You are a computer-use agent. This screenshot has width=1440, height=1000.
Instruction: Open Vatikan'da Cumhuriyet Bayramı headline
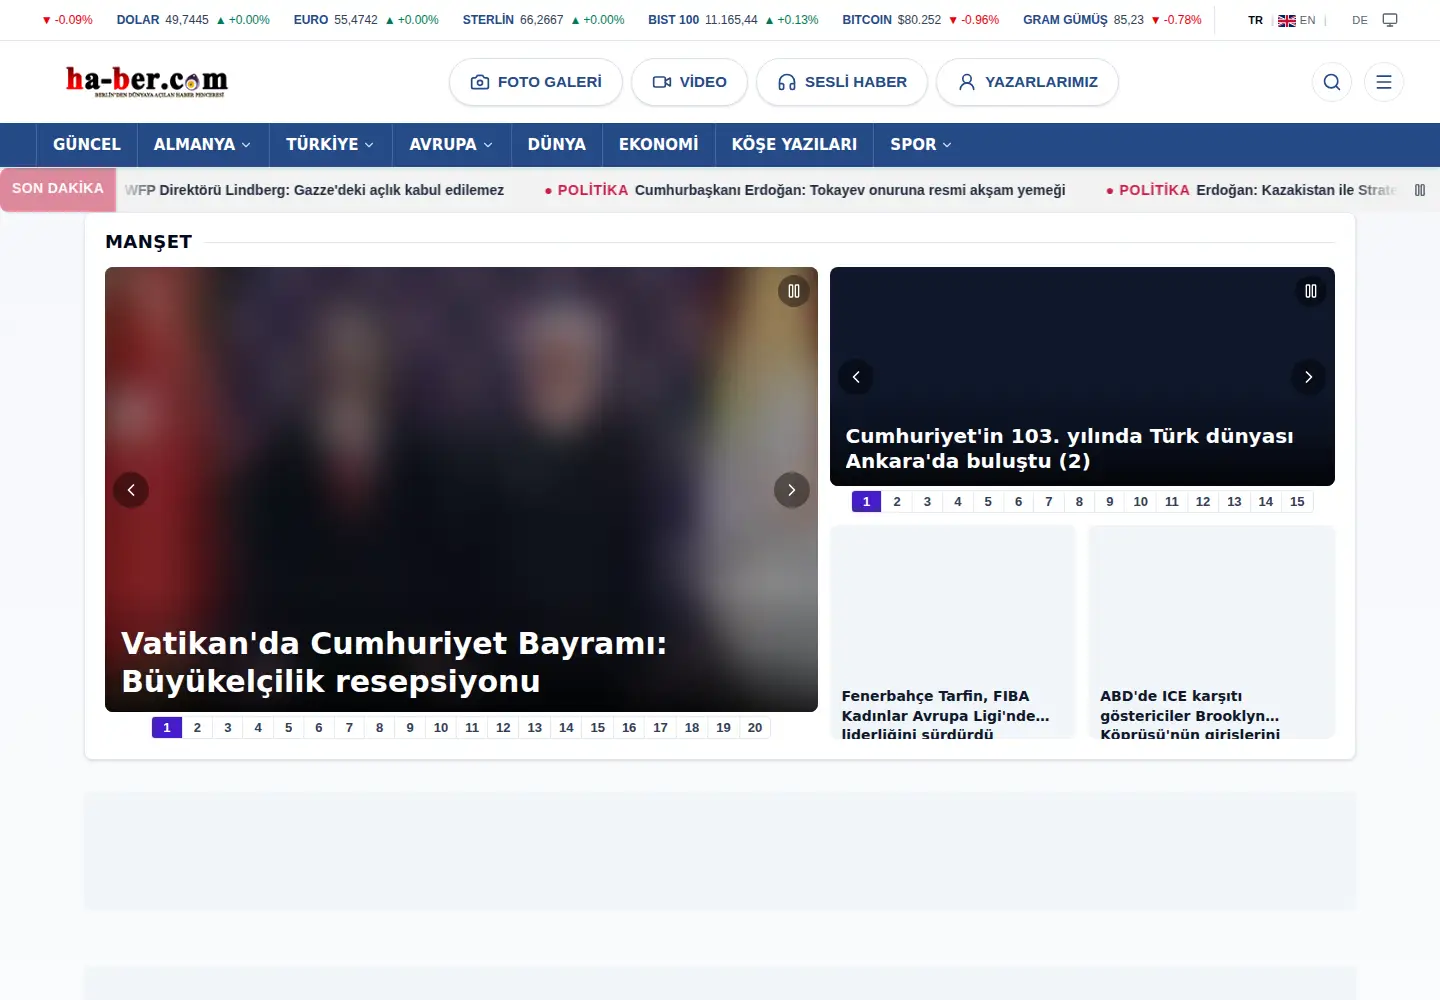click(x=394, y=662)
